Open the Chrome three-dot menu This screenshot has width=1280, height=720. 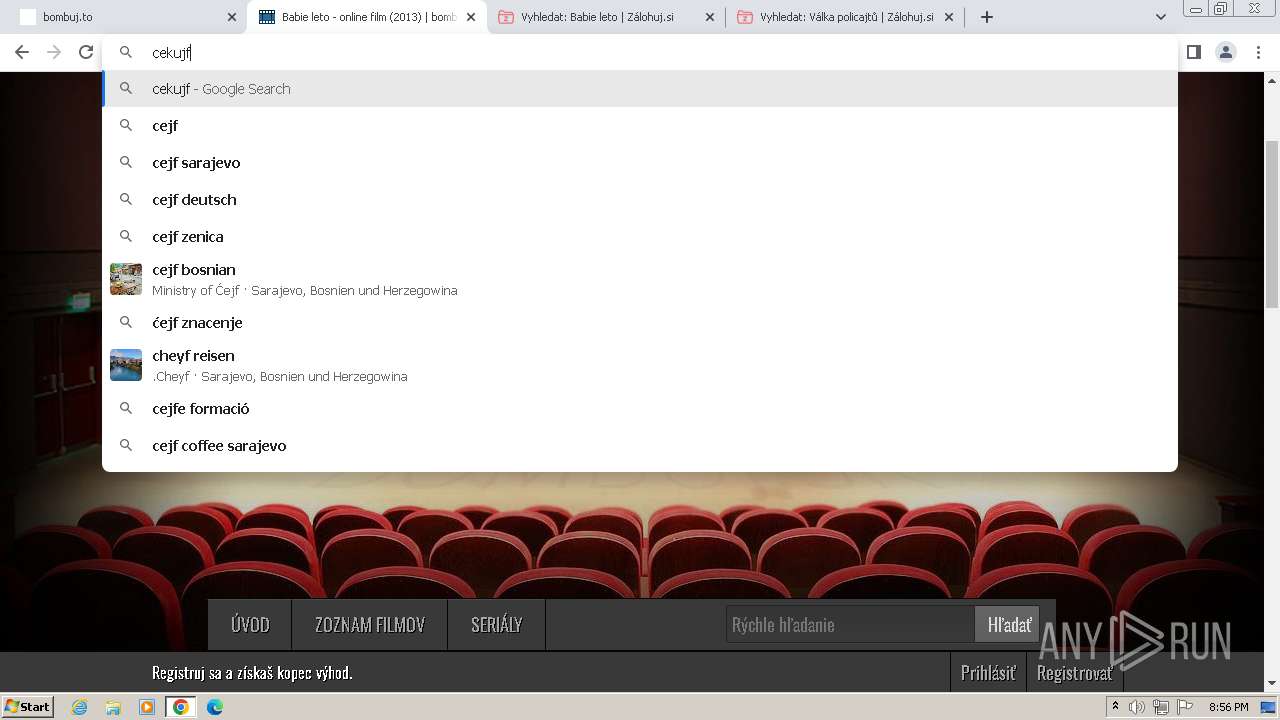tap(1259, 52)
